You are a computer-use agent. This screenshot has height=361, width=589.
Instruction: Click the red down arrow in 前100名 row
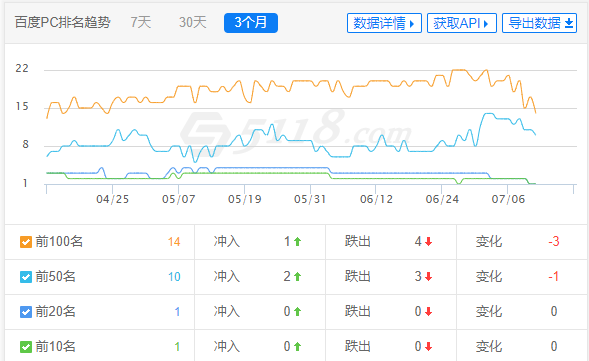(428, 242)
